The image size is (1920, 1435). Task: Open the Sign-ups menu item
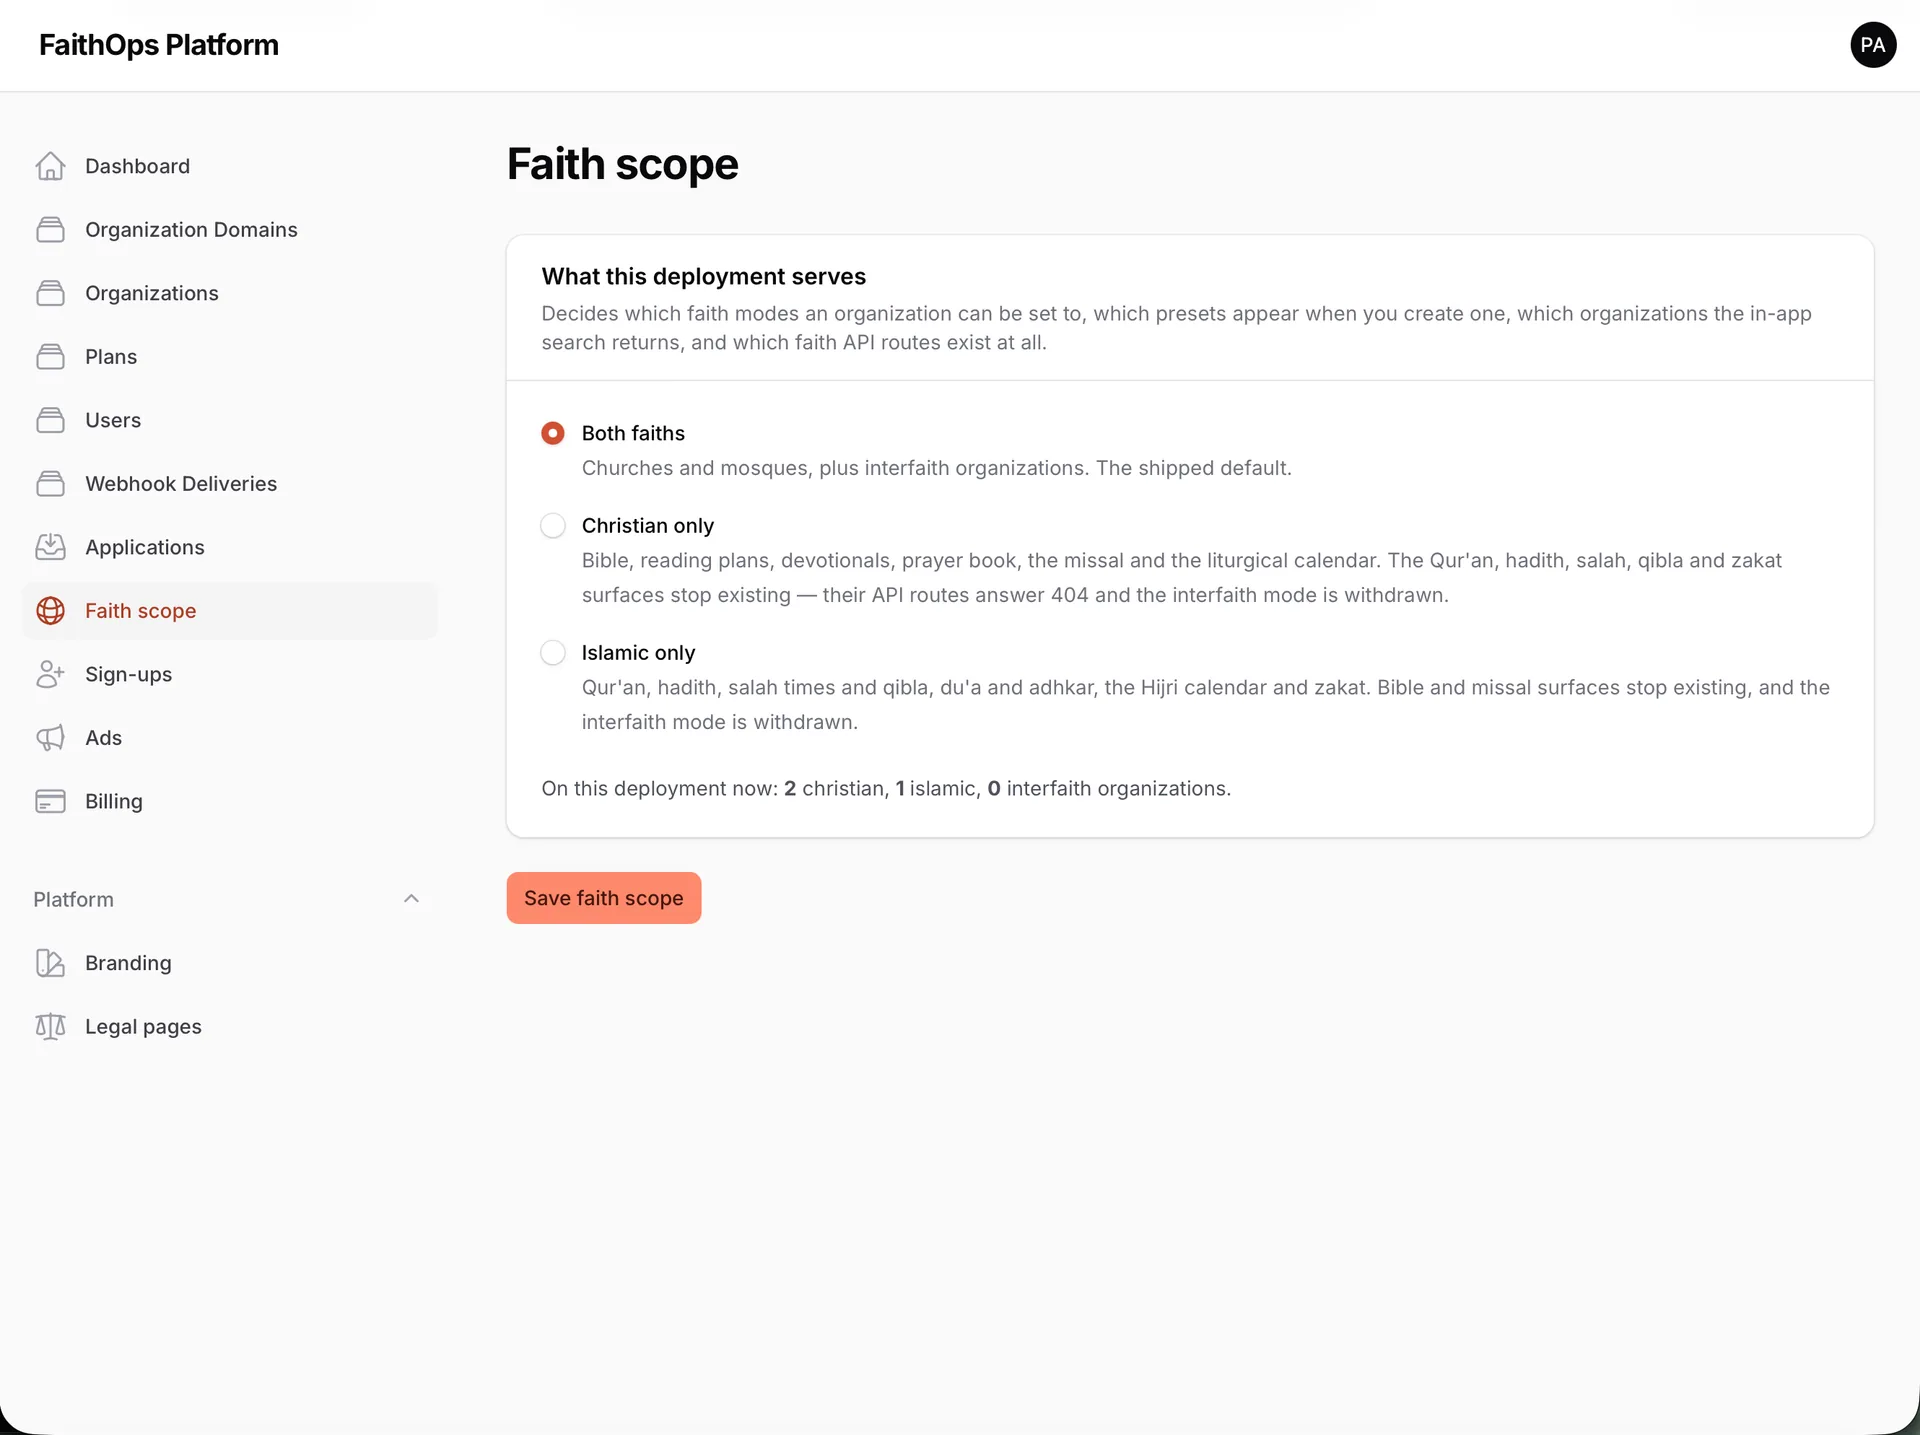230,674
